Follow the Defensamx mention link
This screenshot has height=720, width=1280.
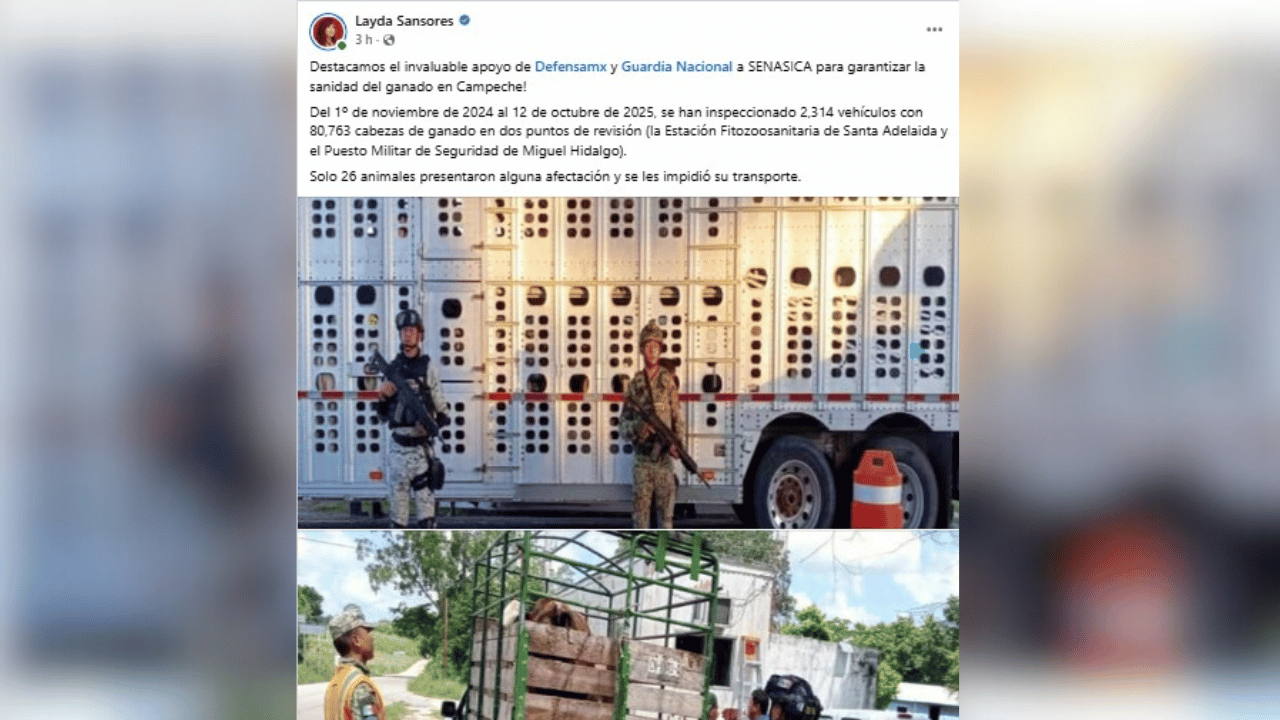click(571, 66)
